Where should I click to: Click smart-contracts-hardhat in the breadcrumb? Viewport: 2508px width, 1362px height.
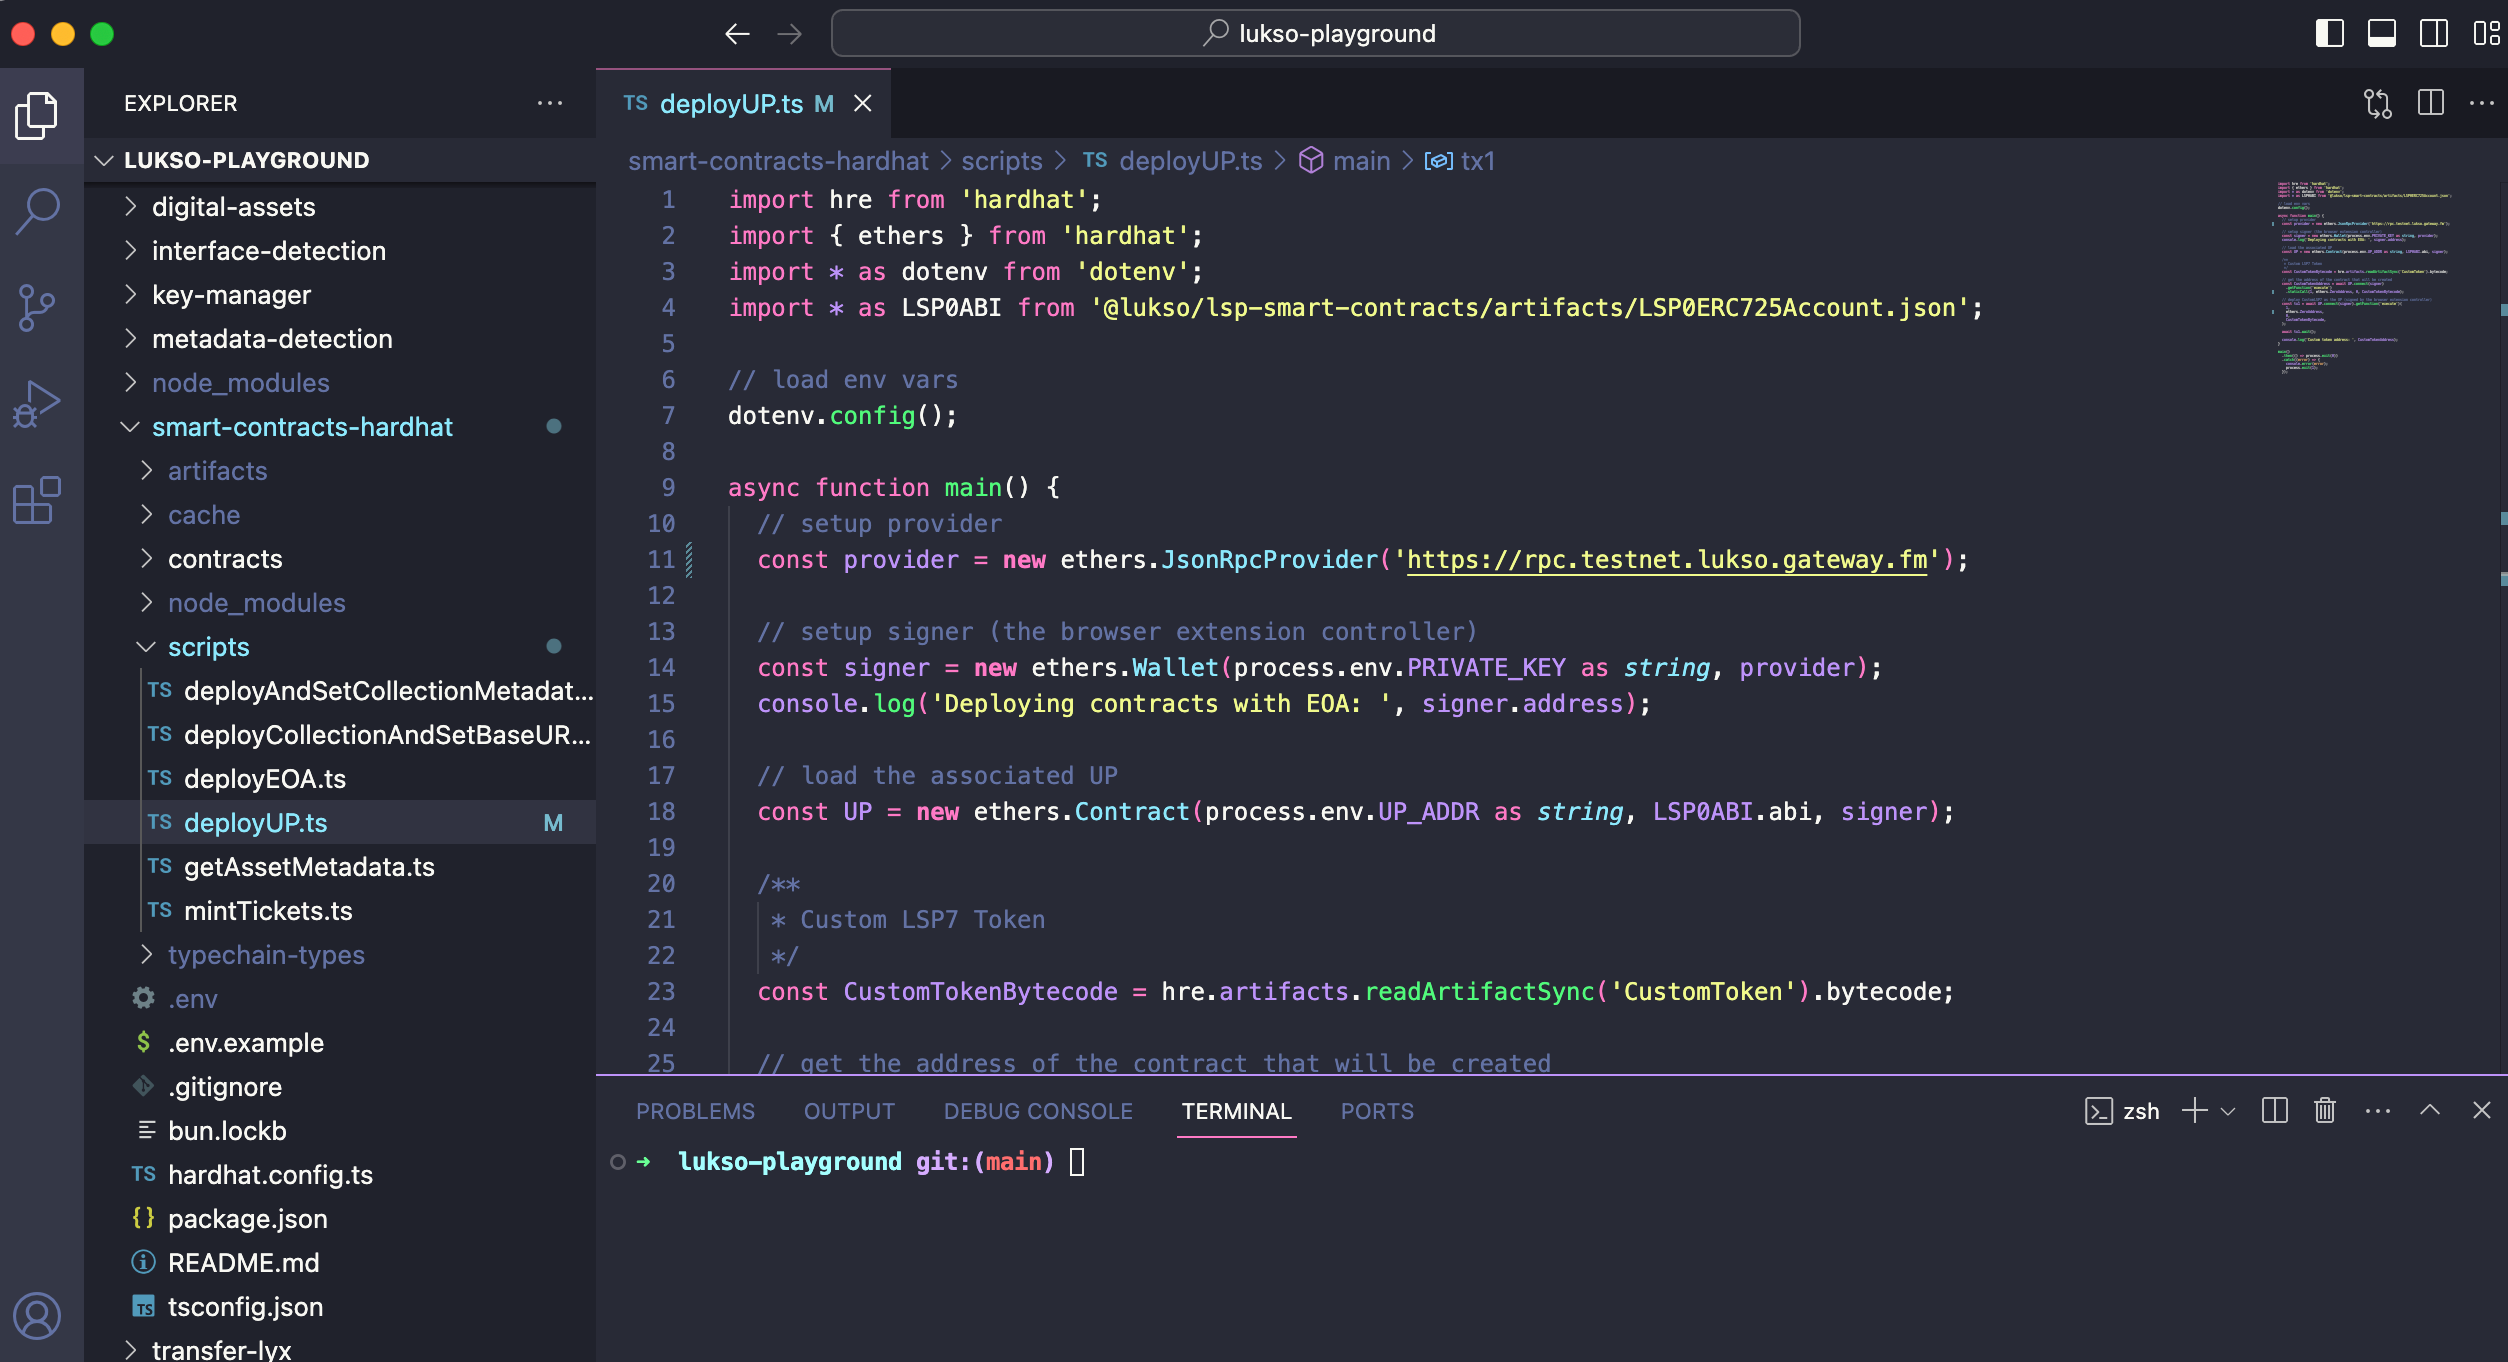(778, 161)
